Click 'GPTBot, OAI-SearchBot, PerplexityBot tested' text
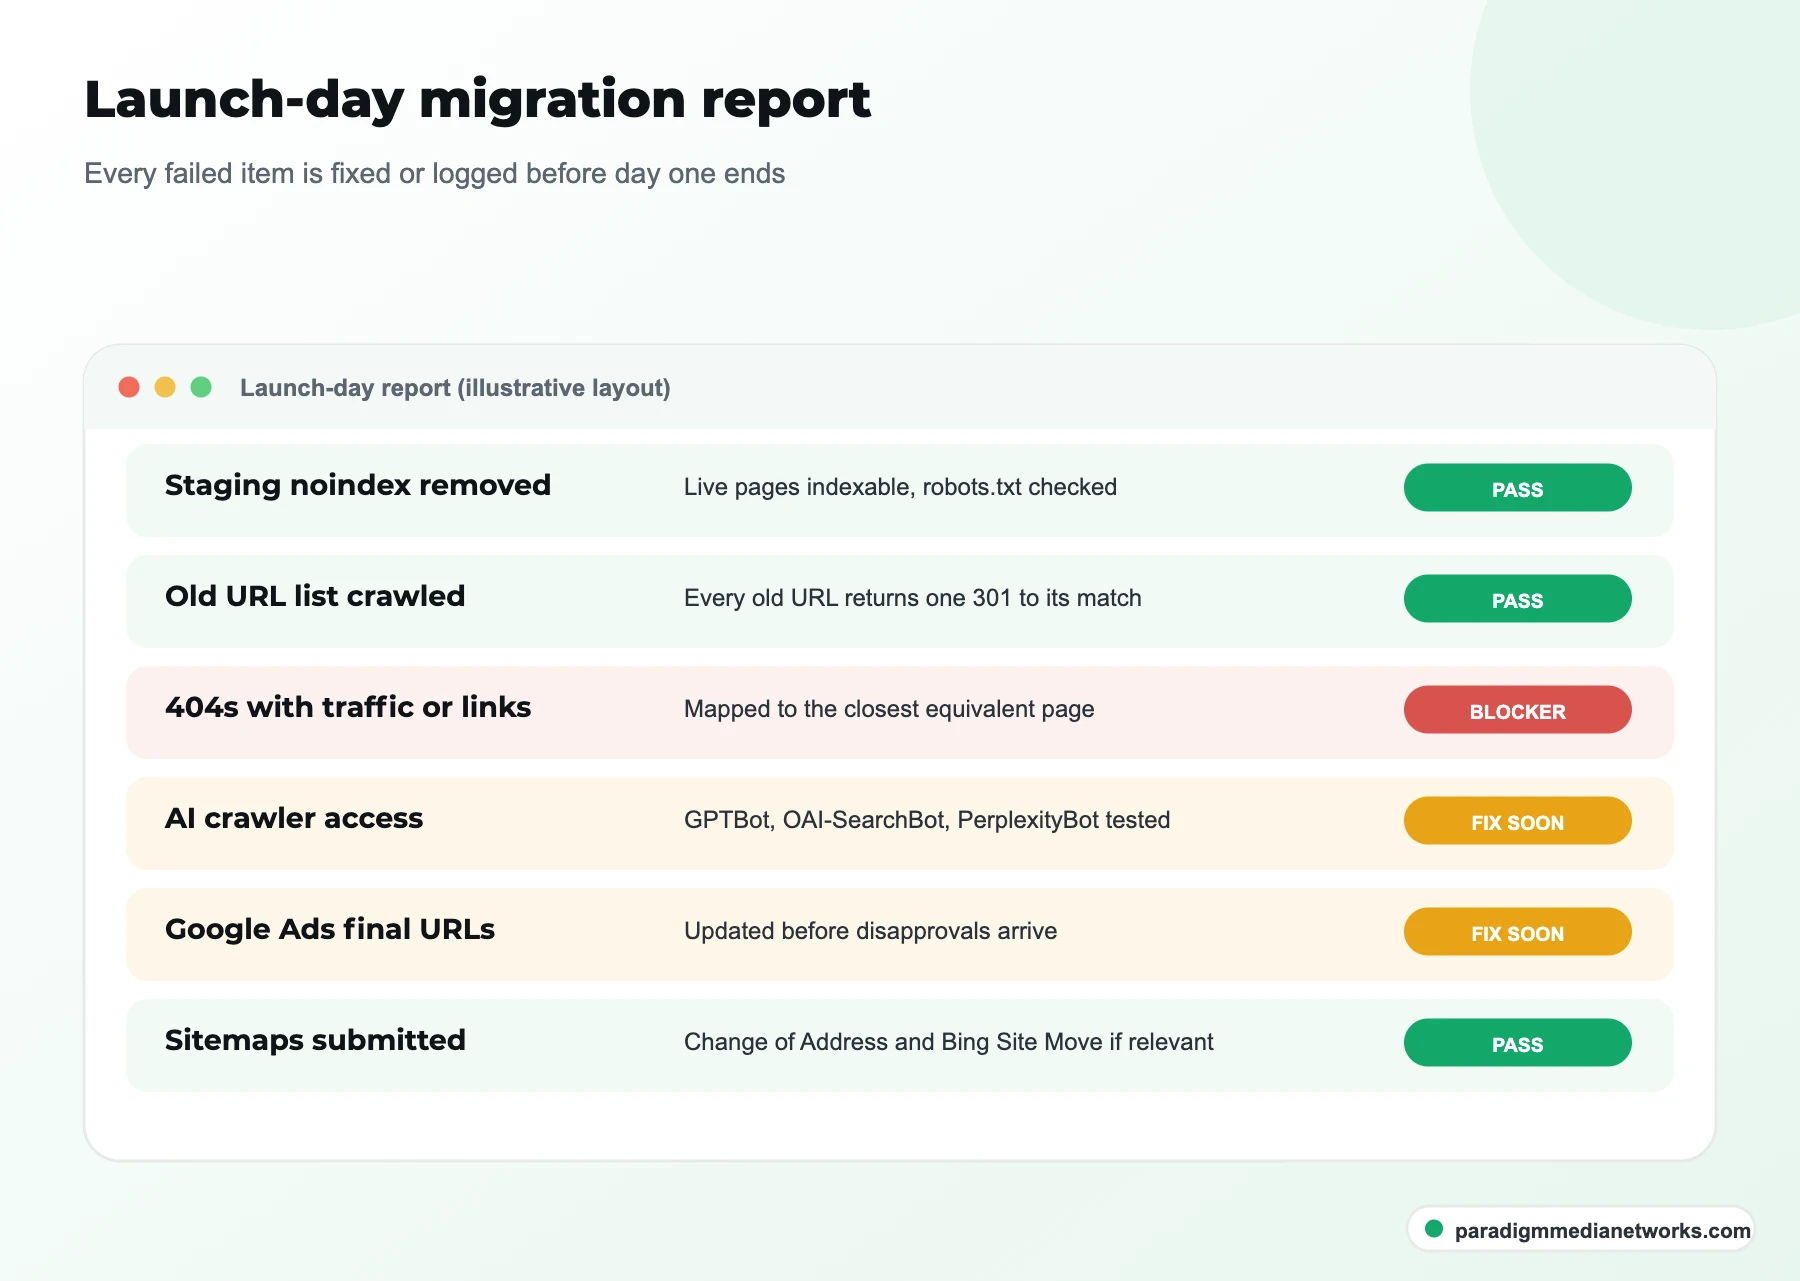Viewport: 1800px width, 1281px height. pyautogui.click(x=927, y=820)
